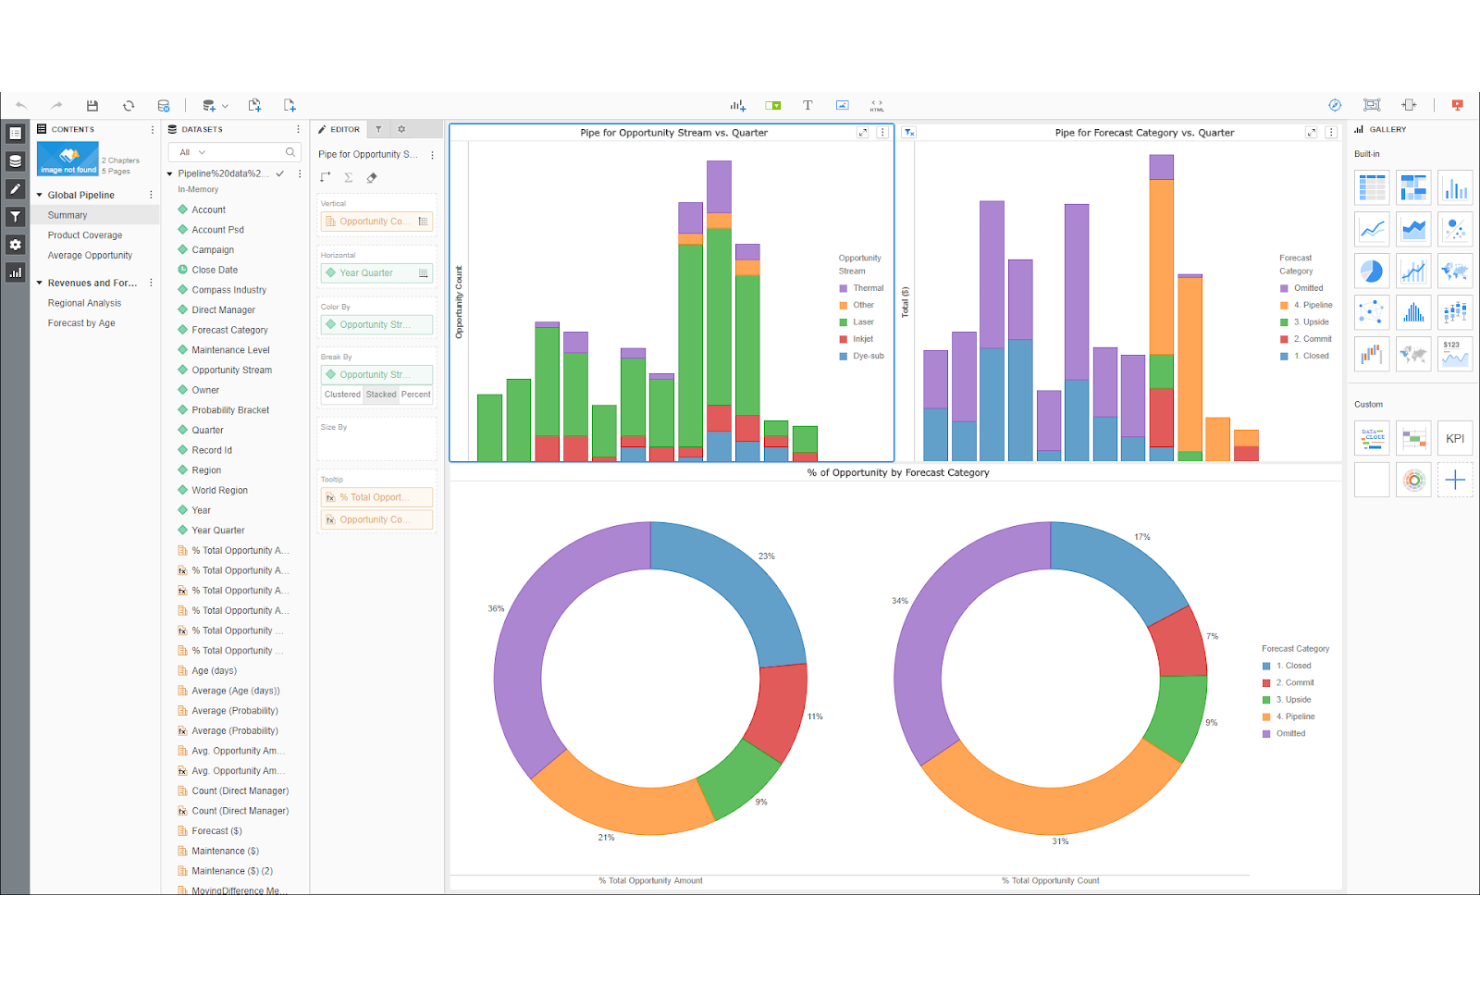Collapse the Global Pipeline chapter
The height and width of the screenshot is (987, 1480).
[39, 195]
